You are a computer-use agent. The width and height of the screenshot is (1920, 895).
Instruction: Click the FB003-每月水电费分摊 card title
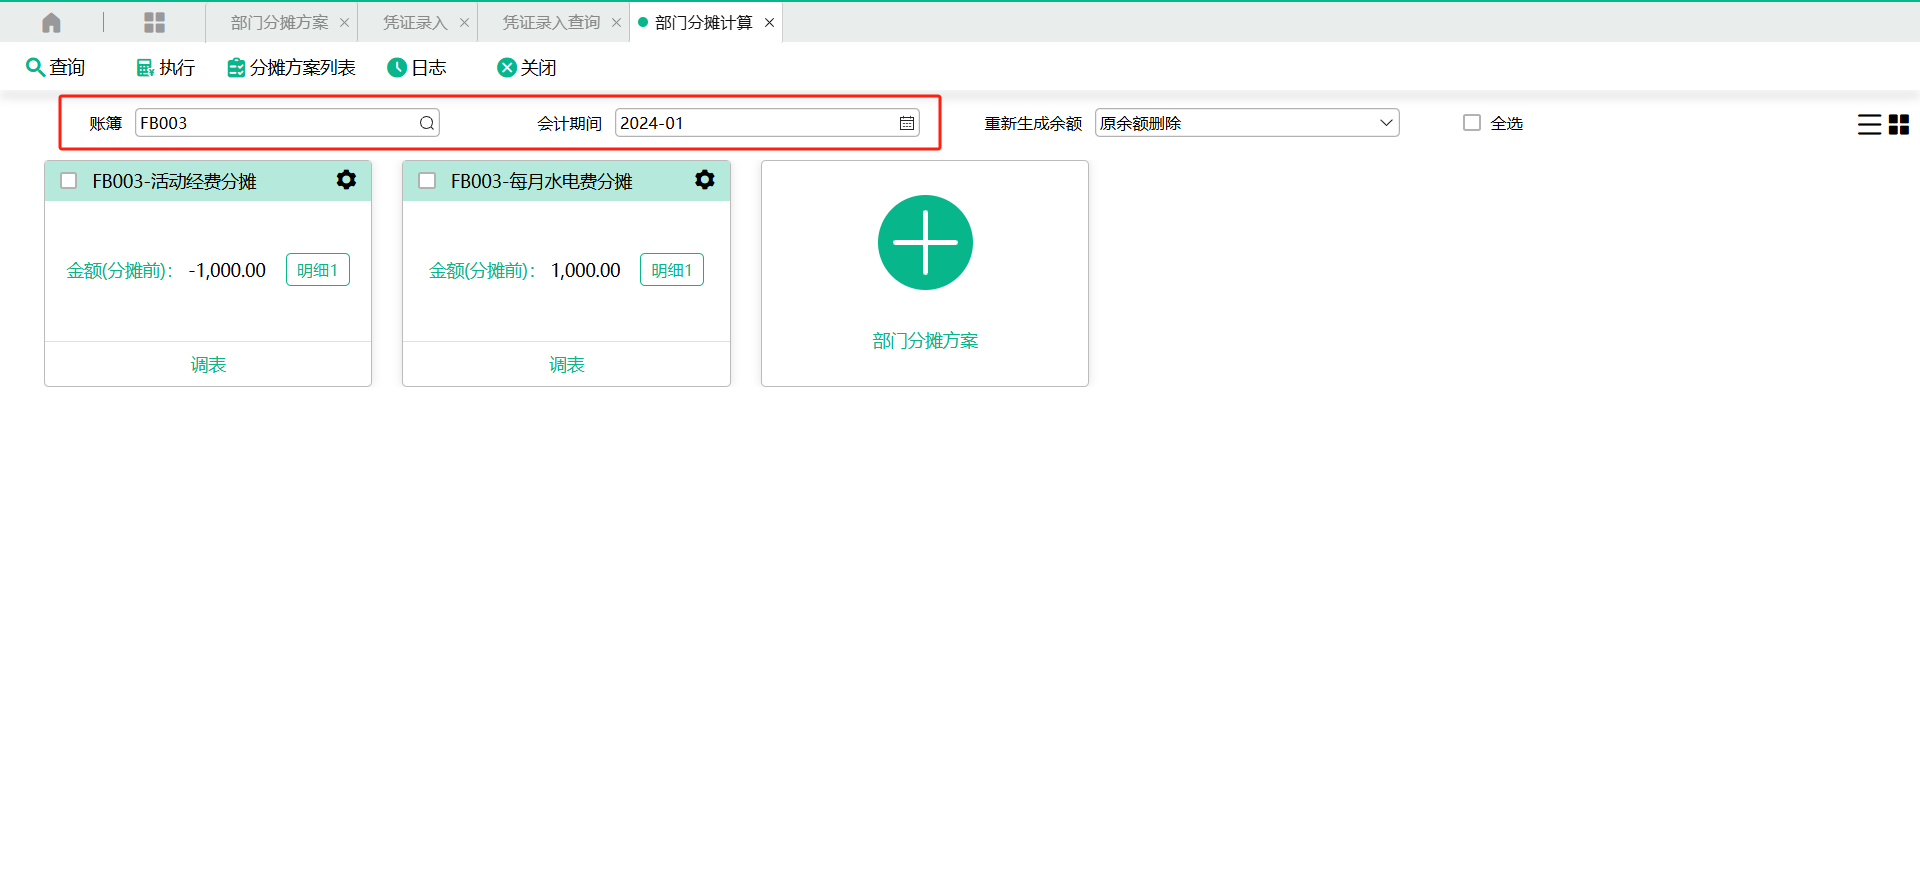tap(541, 181)
